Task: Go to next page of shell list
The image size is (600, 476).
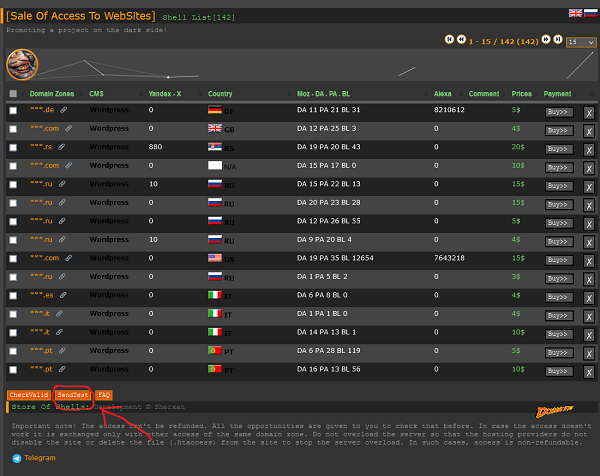Action: click(546, 39)
